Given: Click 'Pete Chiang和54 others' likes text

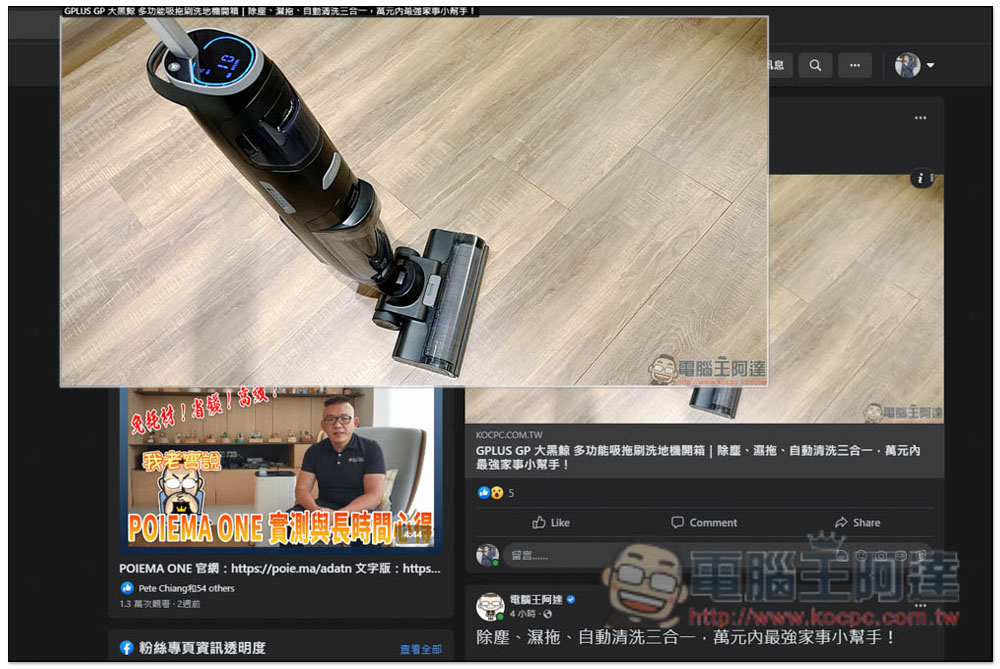Looking at the screenshot, I should click(x=186, y=588).
